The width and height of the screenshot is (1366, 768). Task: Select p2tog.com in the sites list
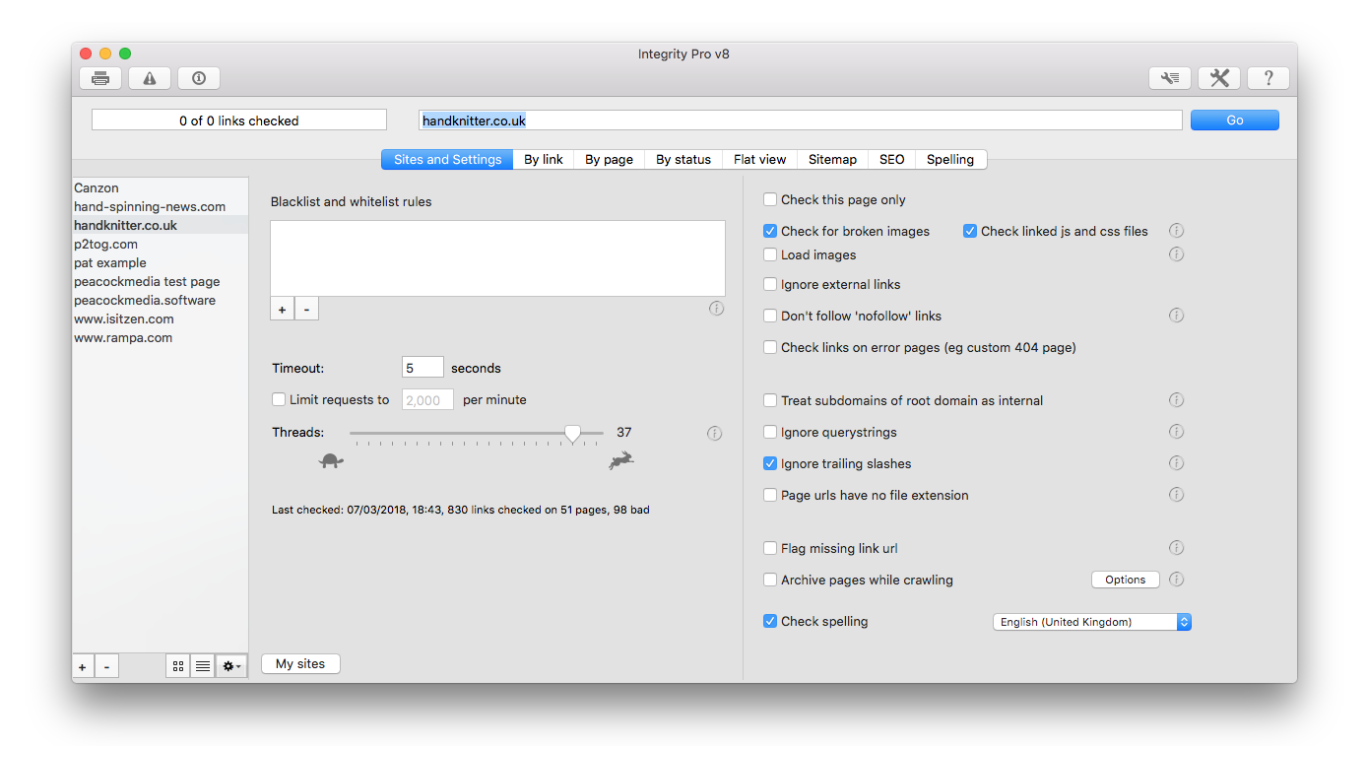point(160,244)
